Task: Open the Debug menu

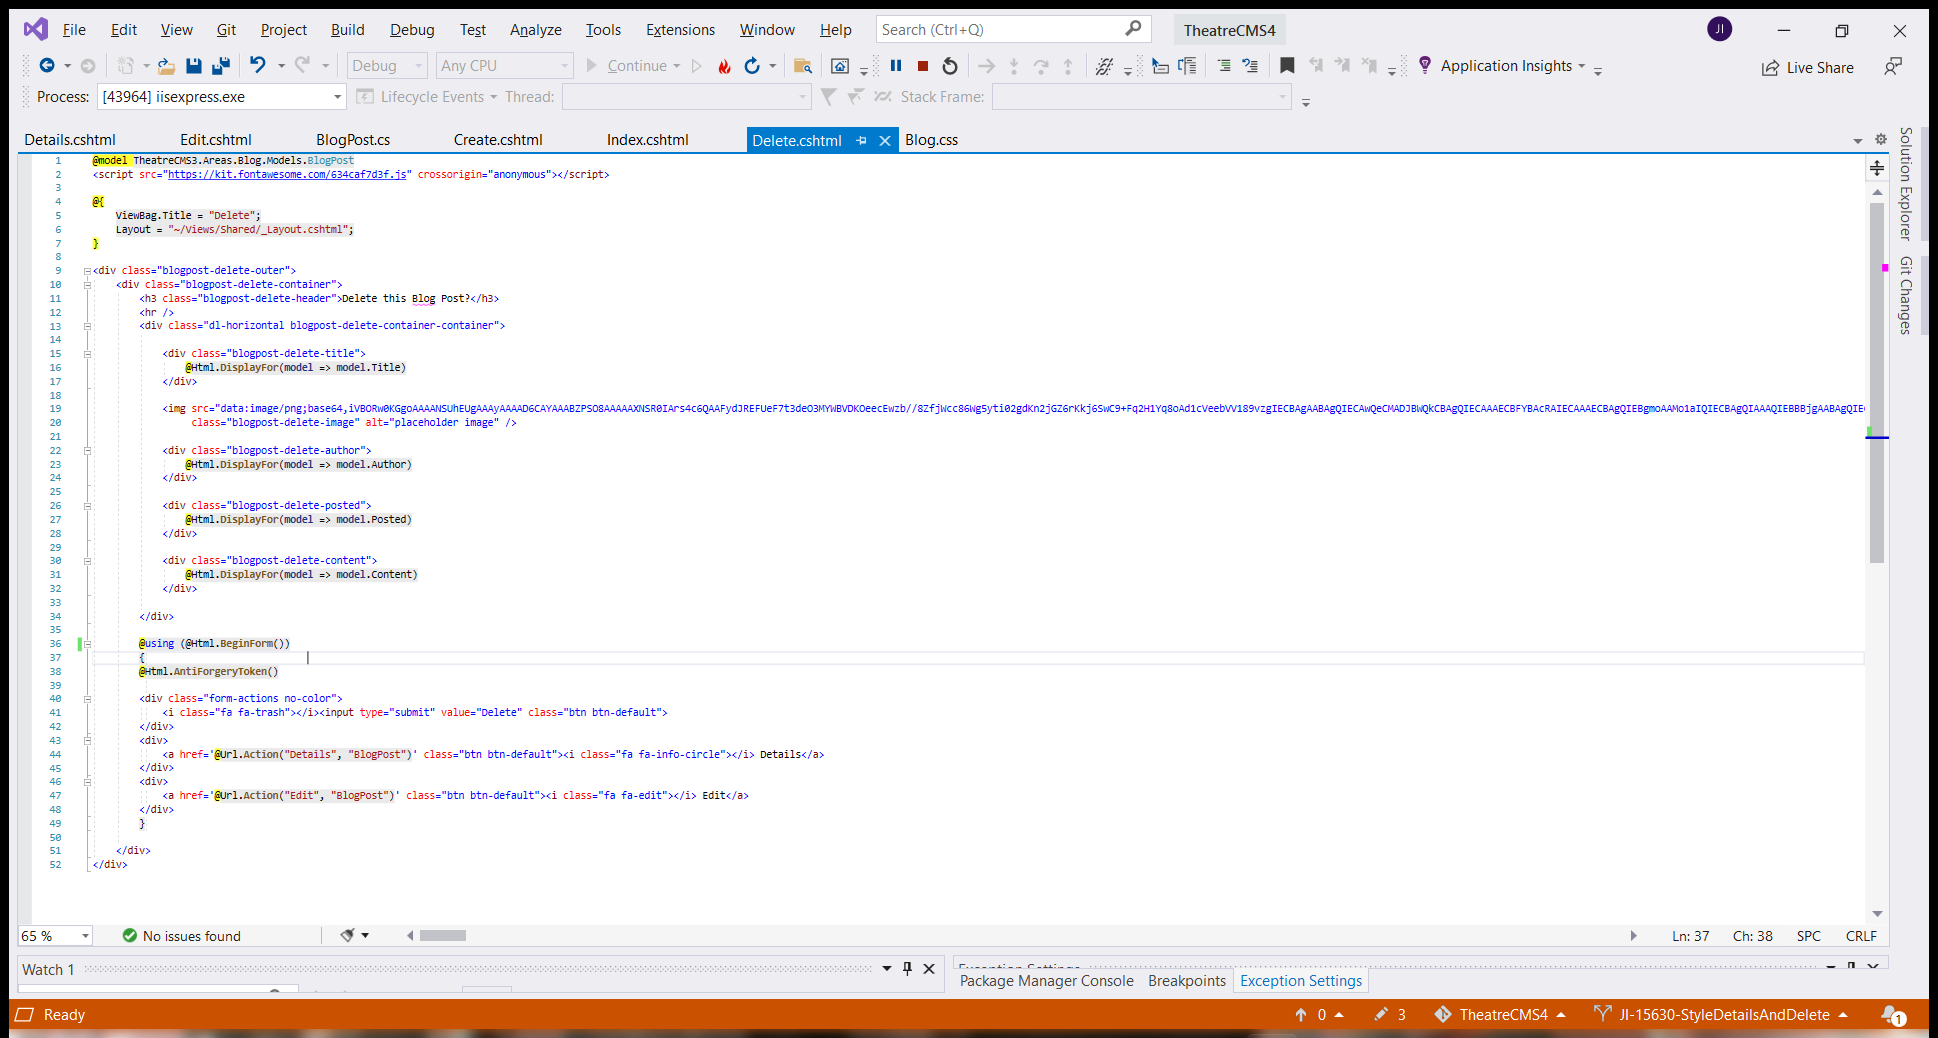Action: tap(412, 29)
